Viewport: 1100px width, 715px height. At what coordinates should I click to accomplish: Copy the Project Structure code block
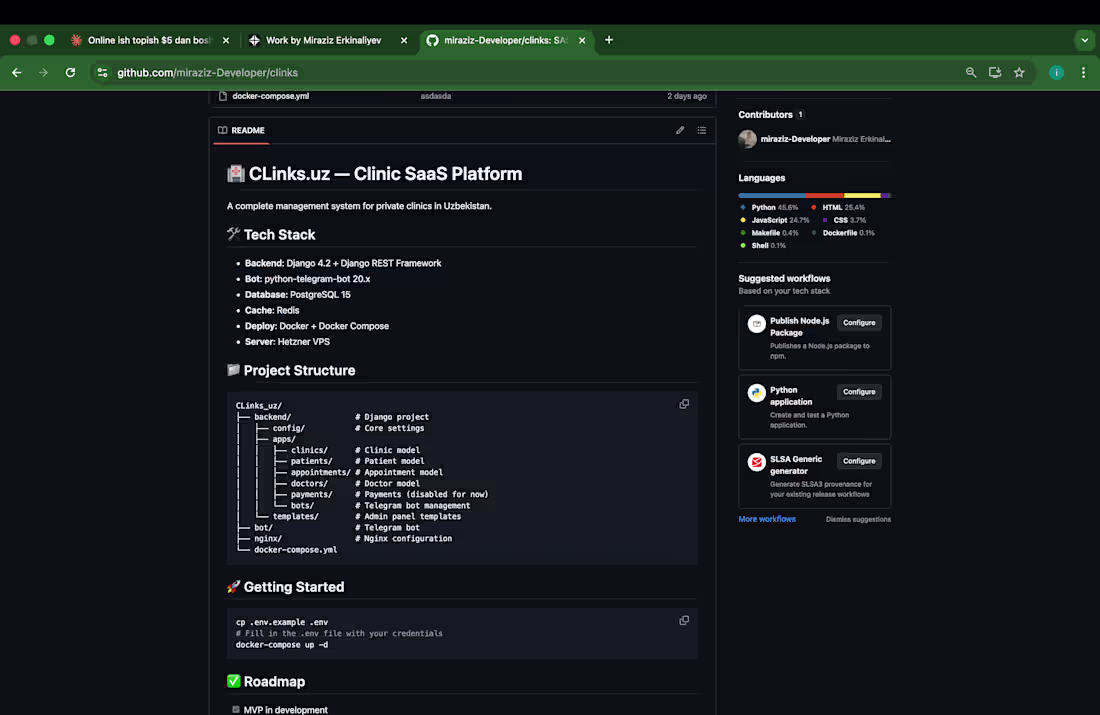pyautogui.click(x=684, y=404)
